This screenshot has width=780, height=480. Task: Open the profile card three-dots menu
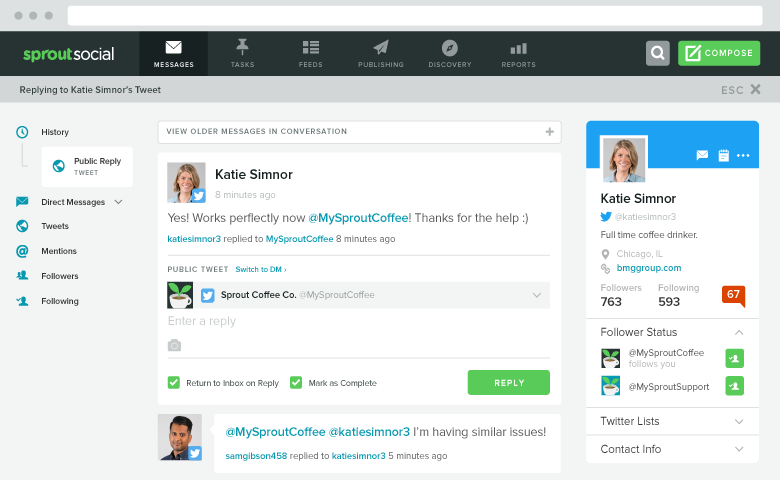click(x=743, y=156)
